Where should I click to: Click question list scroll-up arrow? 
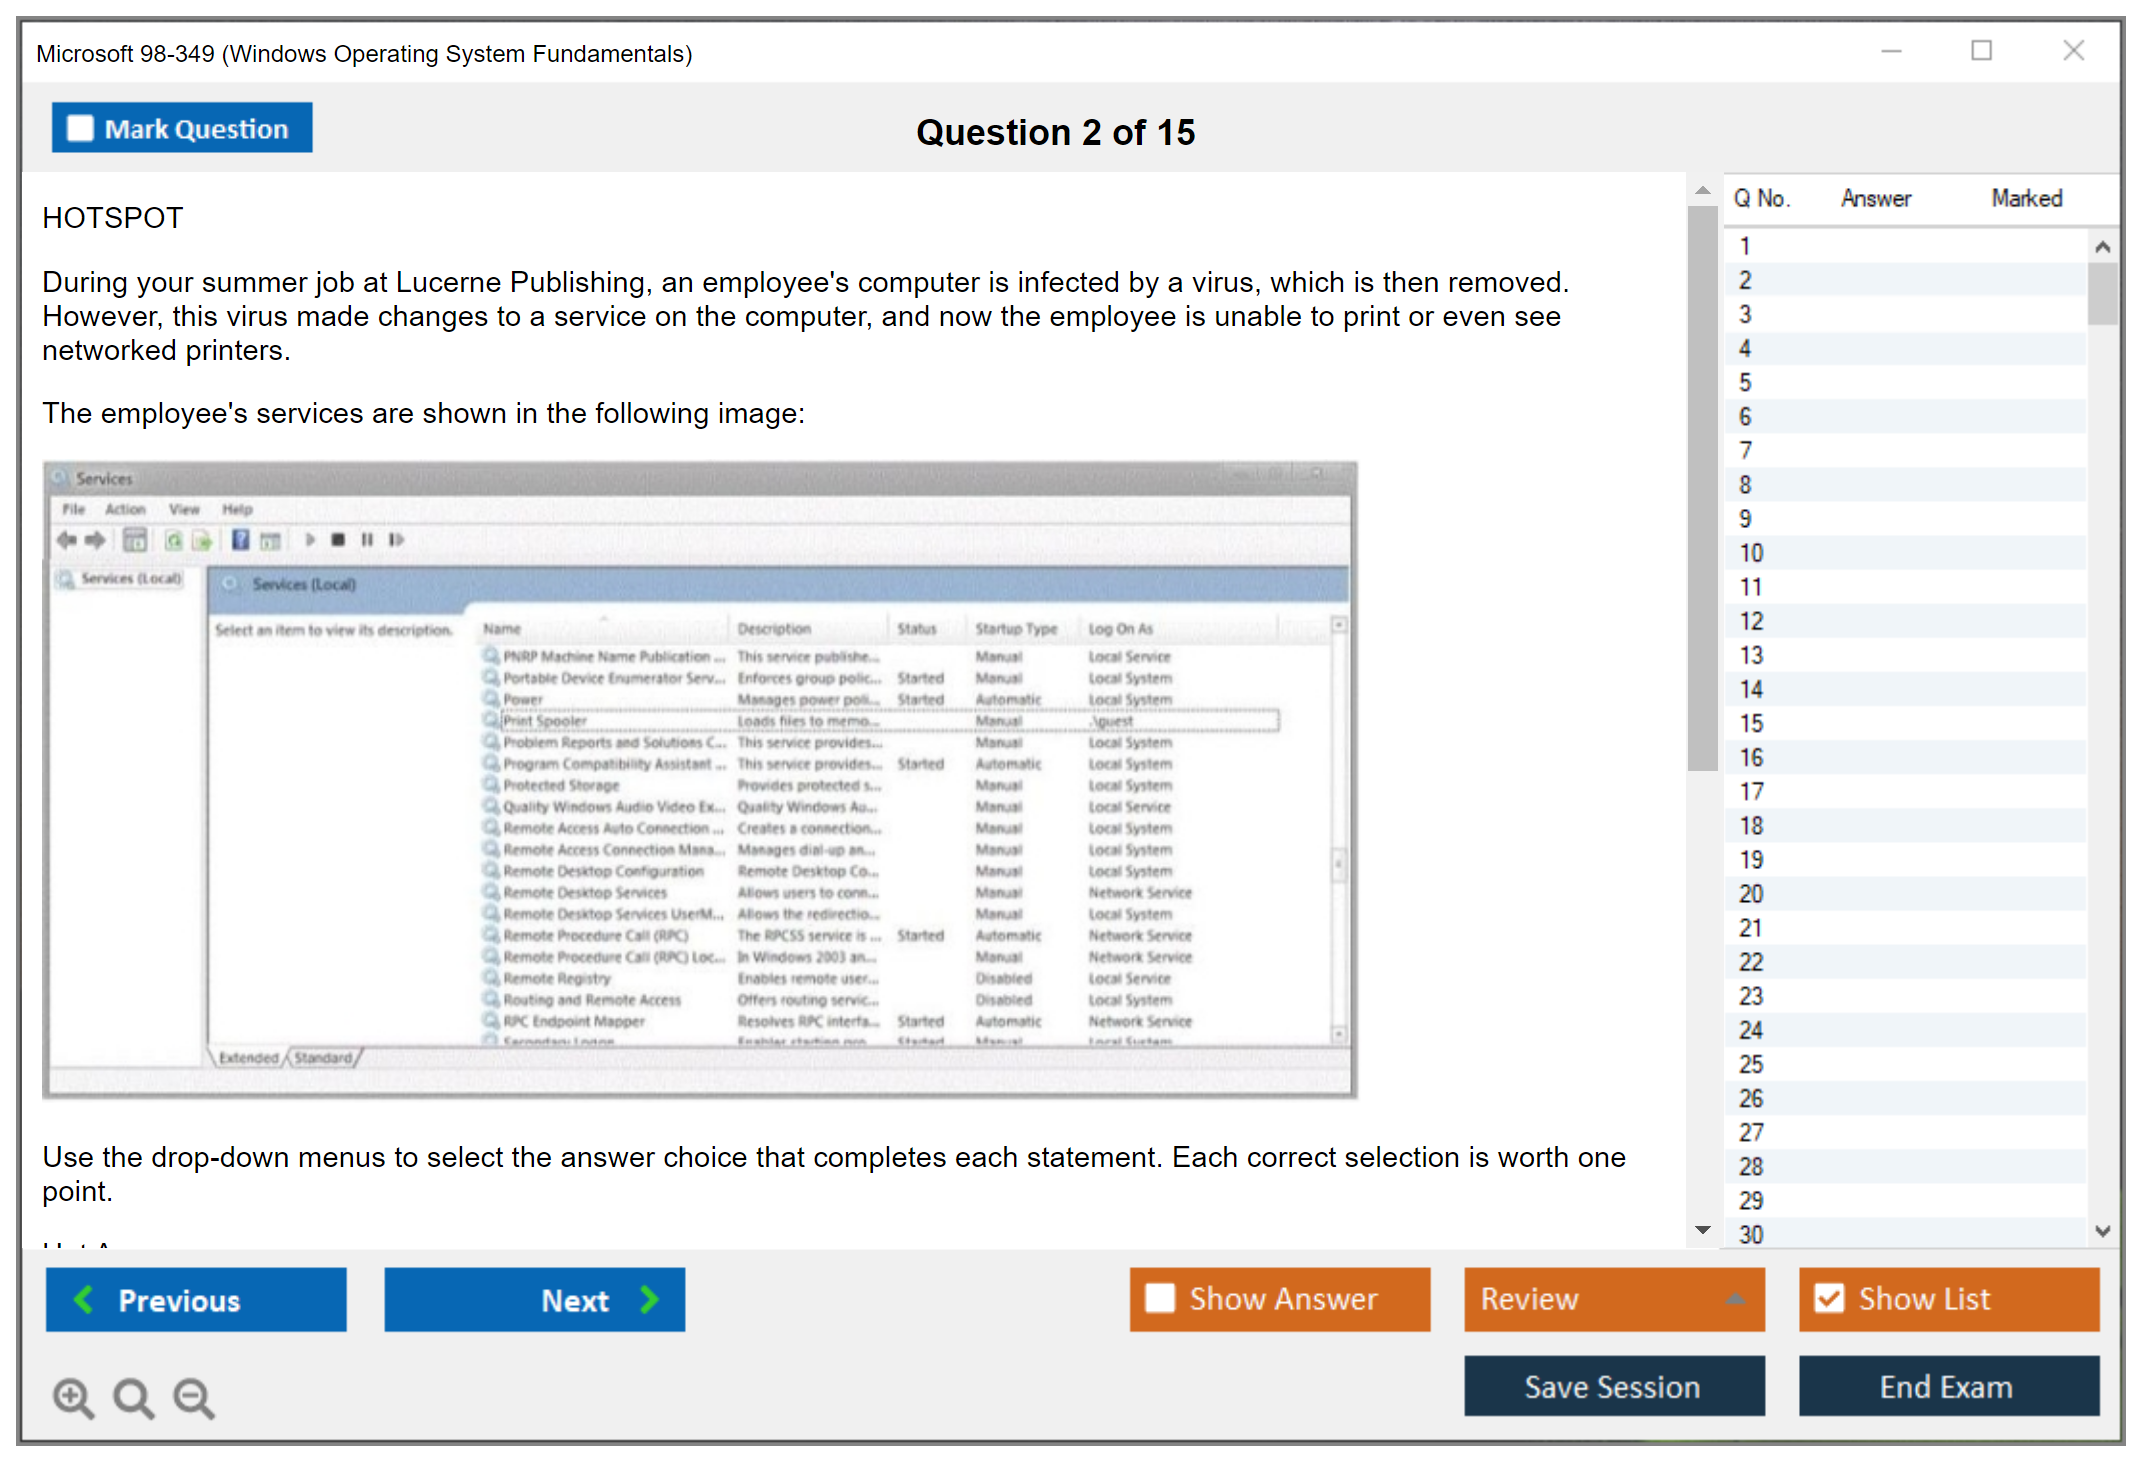[x=2102, y=247]
